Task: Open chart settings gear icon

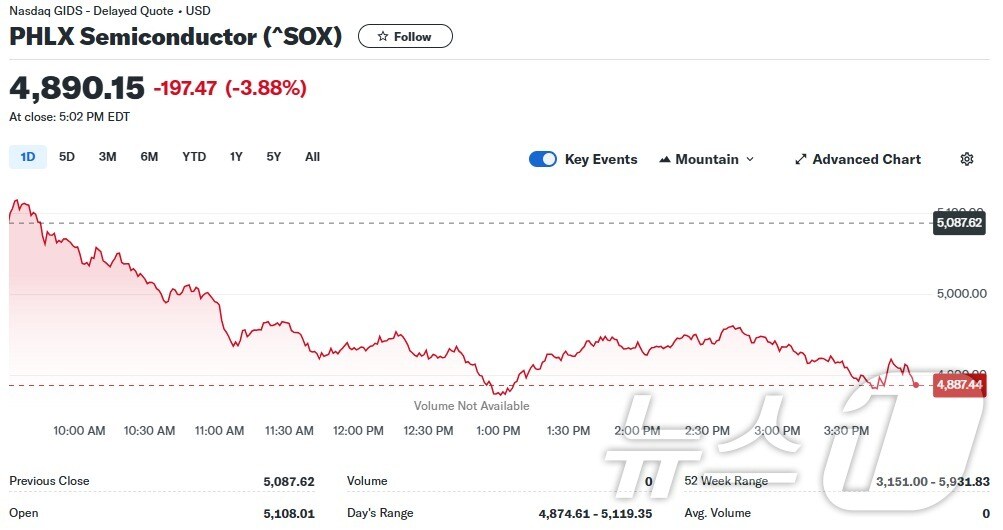Action: [966, 159]
